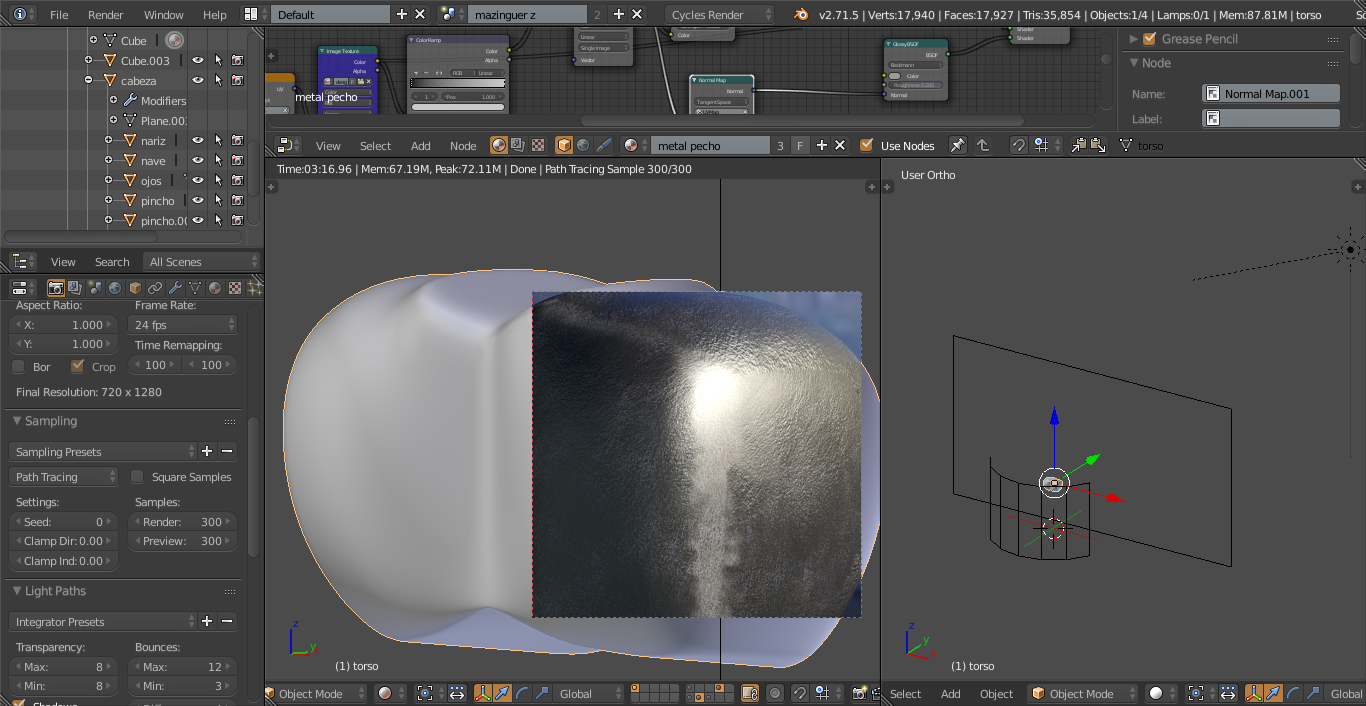Open the Render menu in the top bar
The image size is (1366, 706).
coord(105,15)
